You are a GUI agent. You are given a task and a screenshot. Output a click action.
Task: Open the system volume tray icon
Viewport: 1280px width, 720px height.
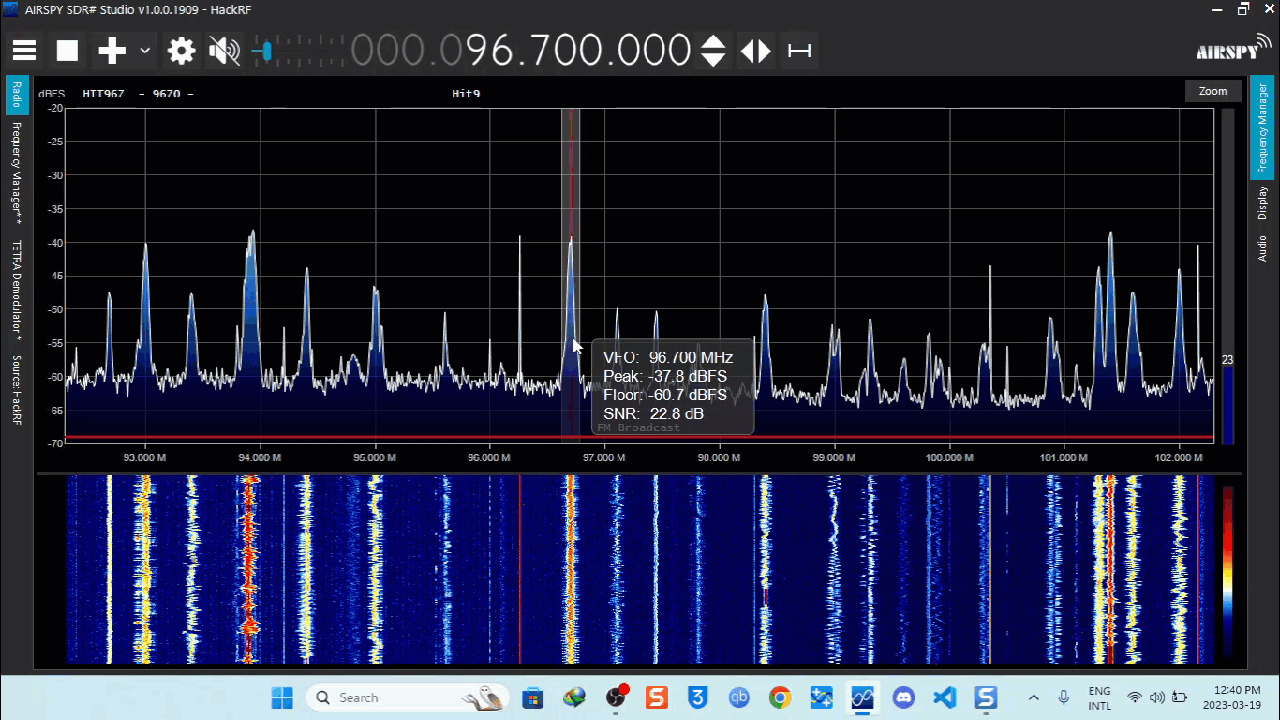coord(1157,697)
